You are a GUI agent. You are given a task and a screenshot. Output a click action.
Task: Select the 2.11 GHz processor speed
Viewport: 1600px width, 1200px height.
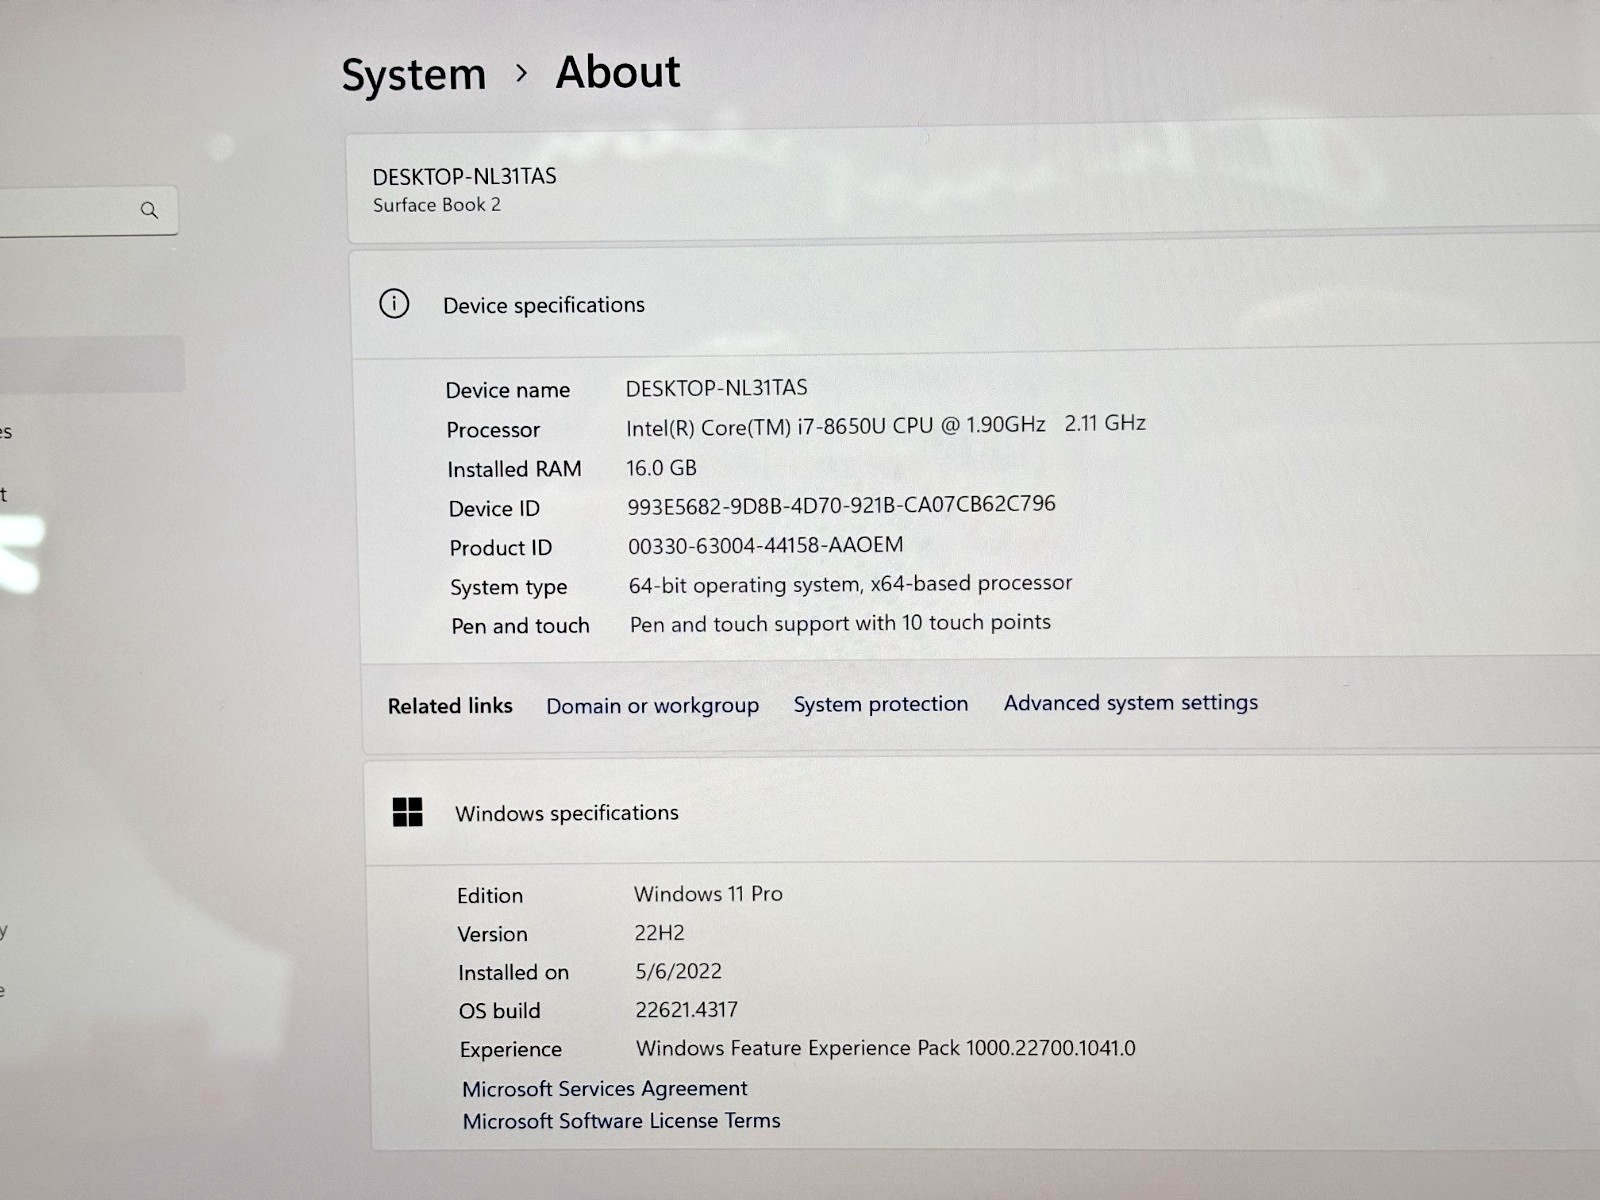(x=1105, y=423)
